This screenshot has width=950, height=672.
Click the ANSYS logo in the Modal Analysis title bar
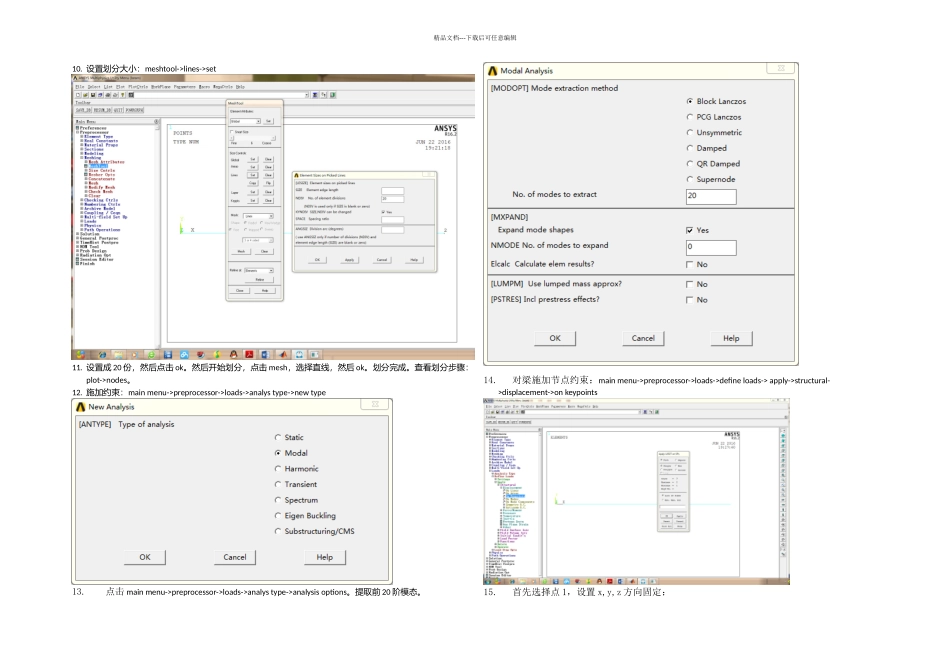492,71
